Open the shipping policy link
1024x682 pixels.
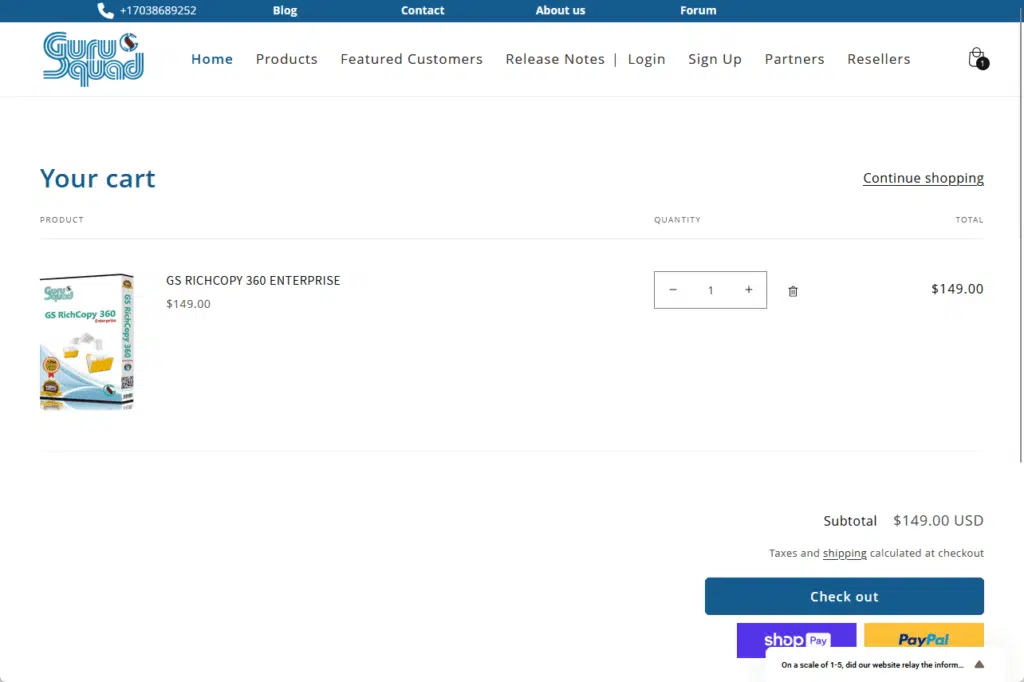pos(844,553)
